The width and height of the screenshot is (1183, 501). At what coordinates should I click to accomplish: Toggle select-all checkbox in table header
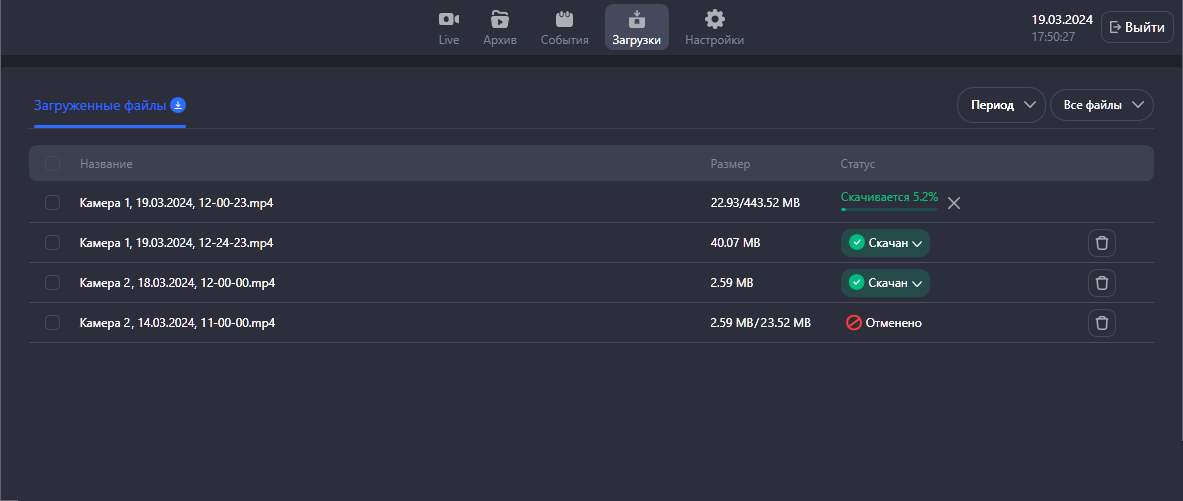tap(53, 163)
